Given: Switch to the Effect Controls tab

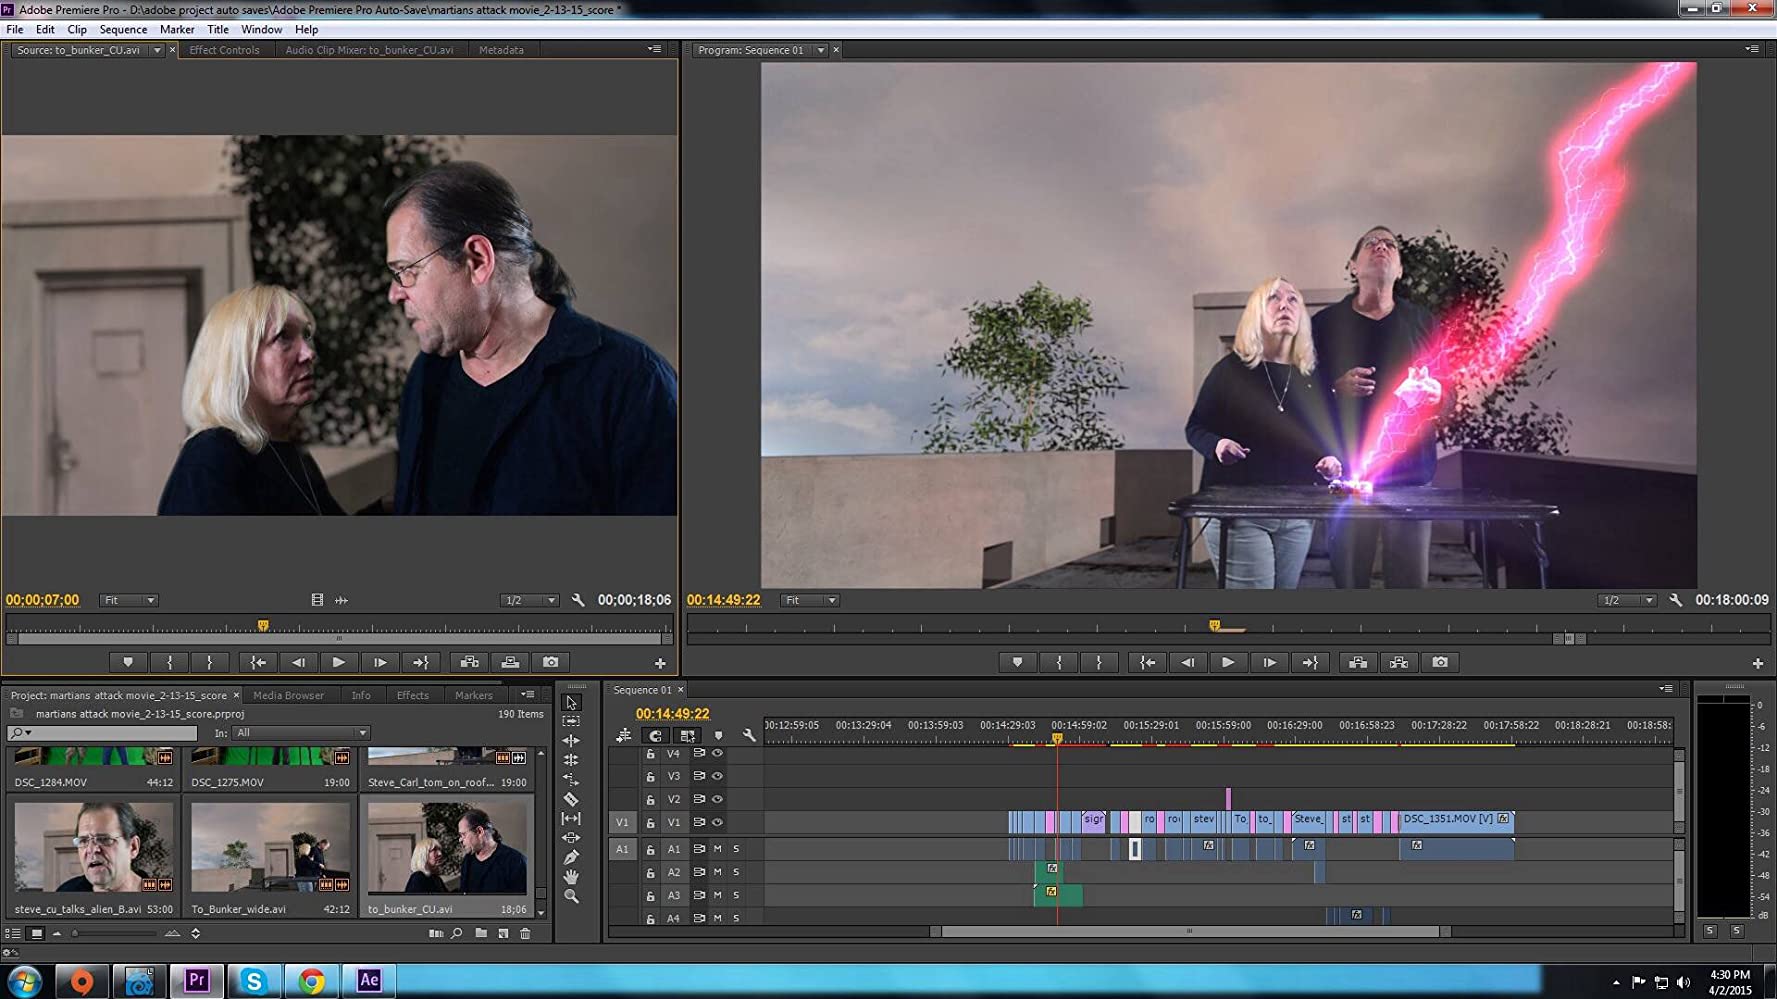Looking at the screenshot, I should (224, 50).
